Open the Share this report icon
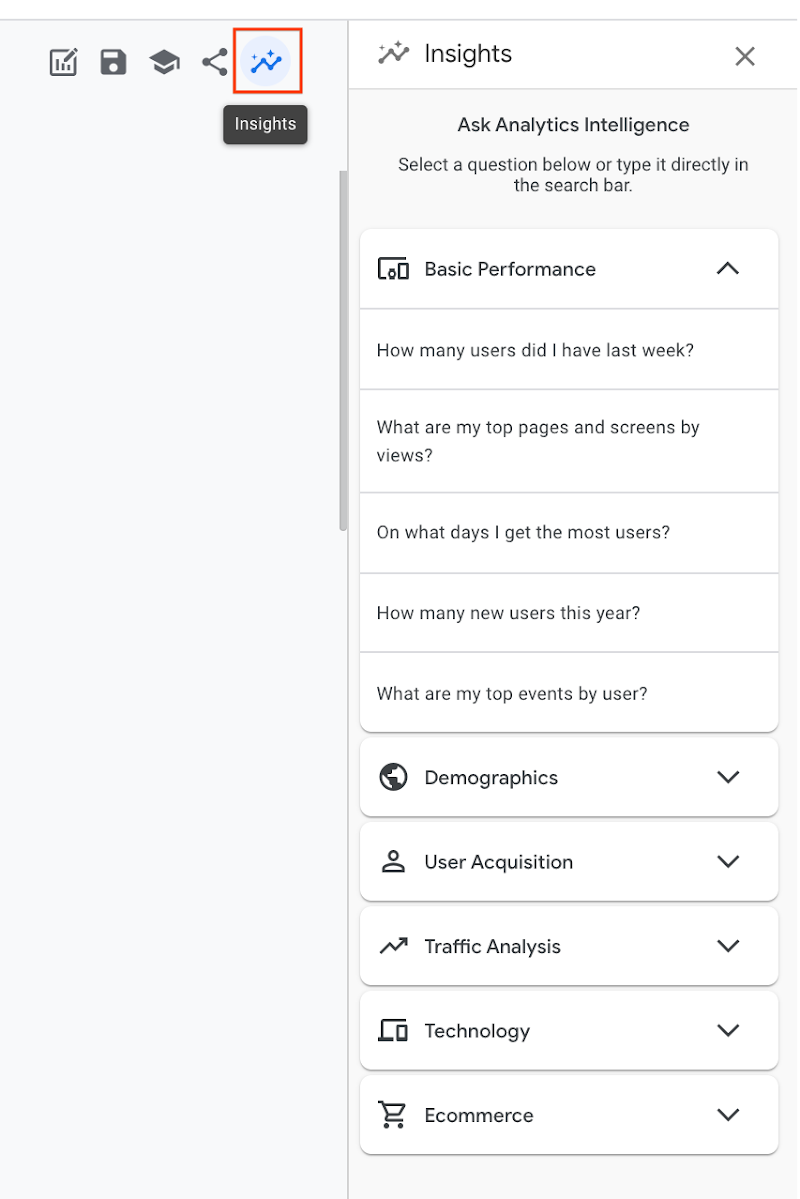Screen dimensions: 800x1199 pos(215,63)
